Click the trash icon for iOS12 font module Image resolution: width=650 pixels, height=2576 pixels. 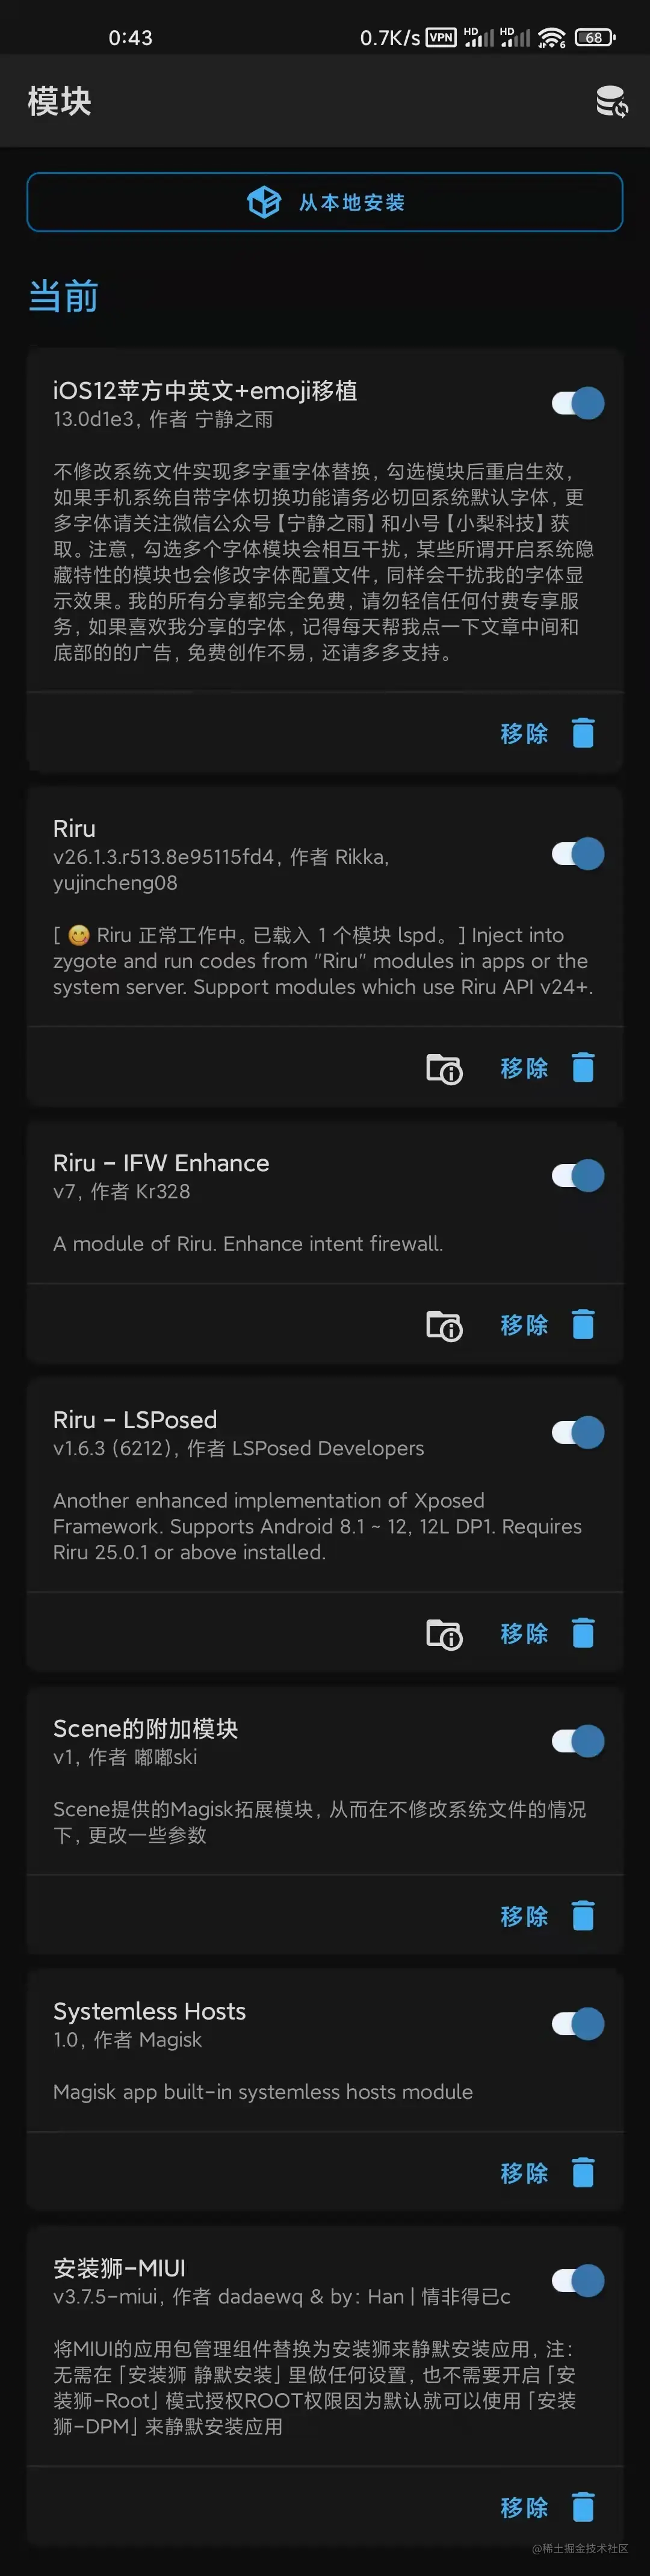tap(583, 733)
